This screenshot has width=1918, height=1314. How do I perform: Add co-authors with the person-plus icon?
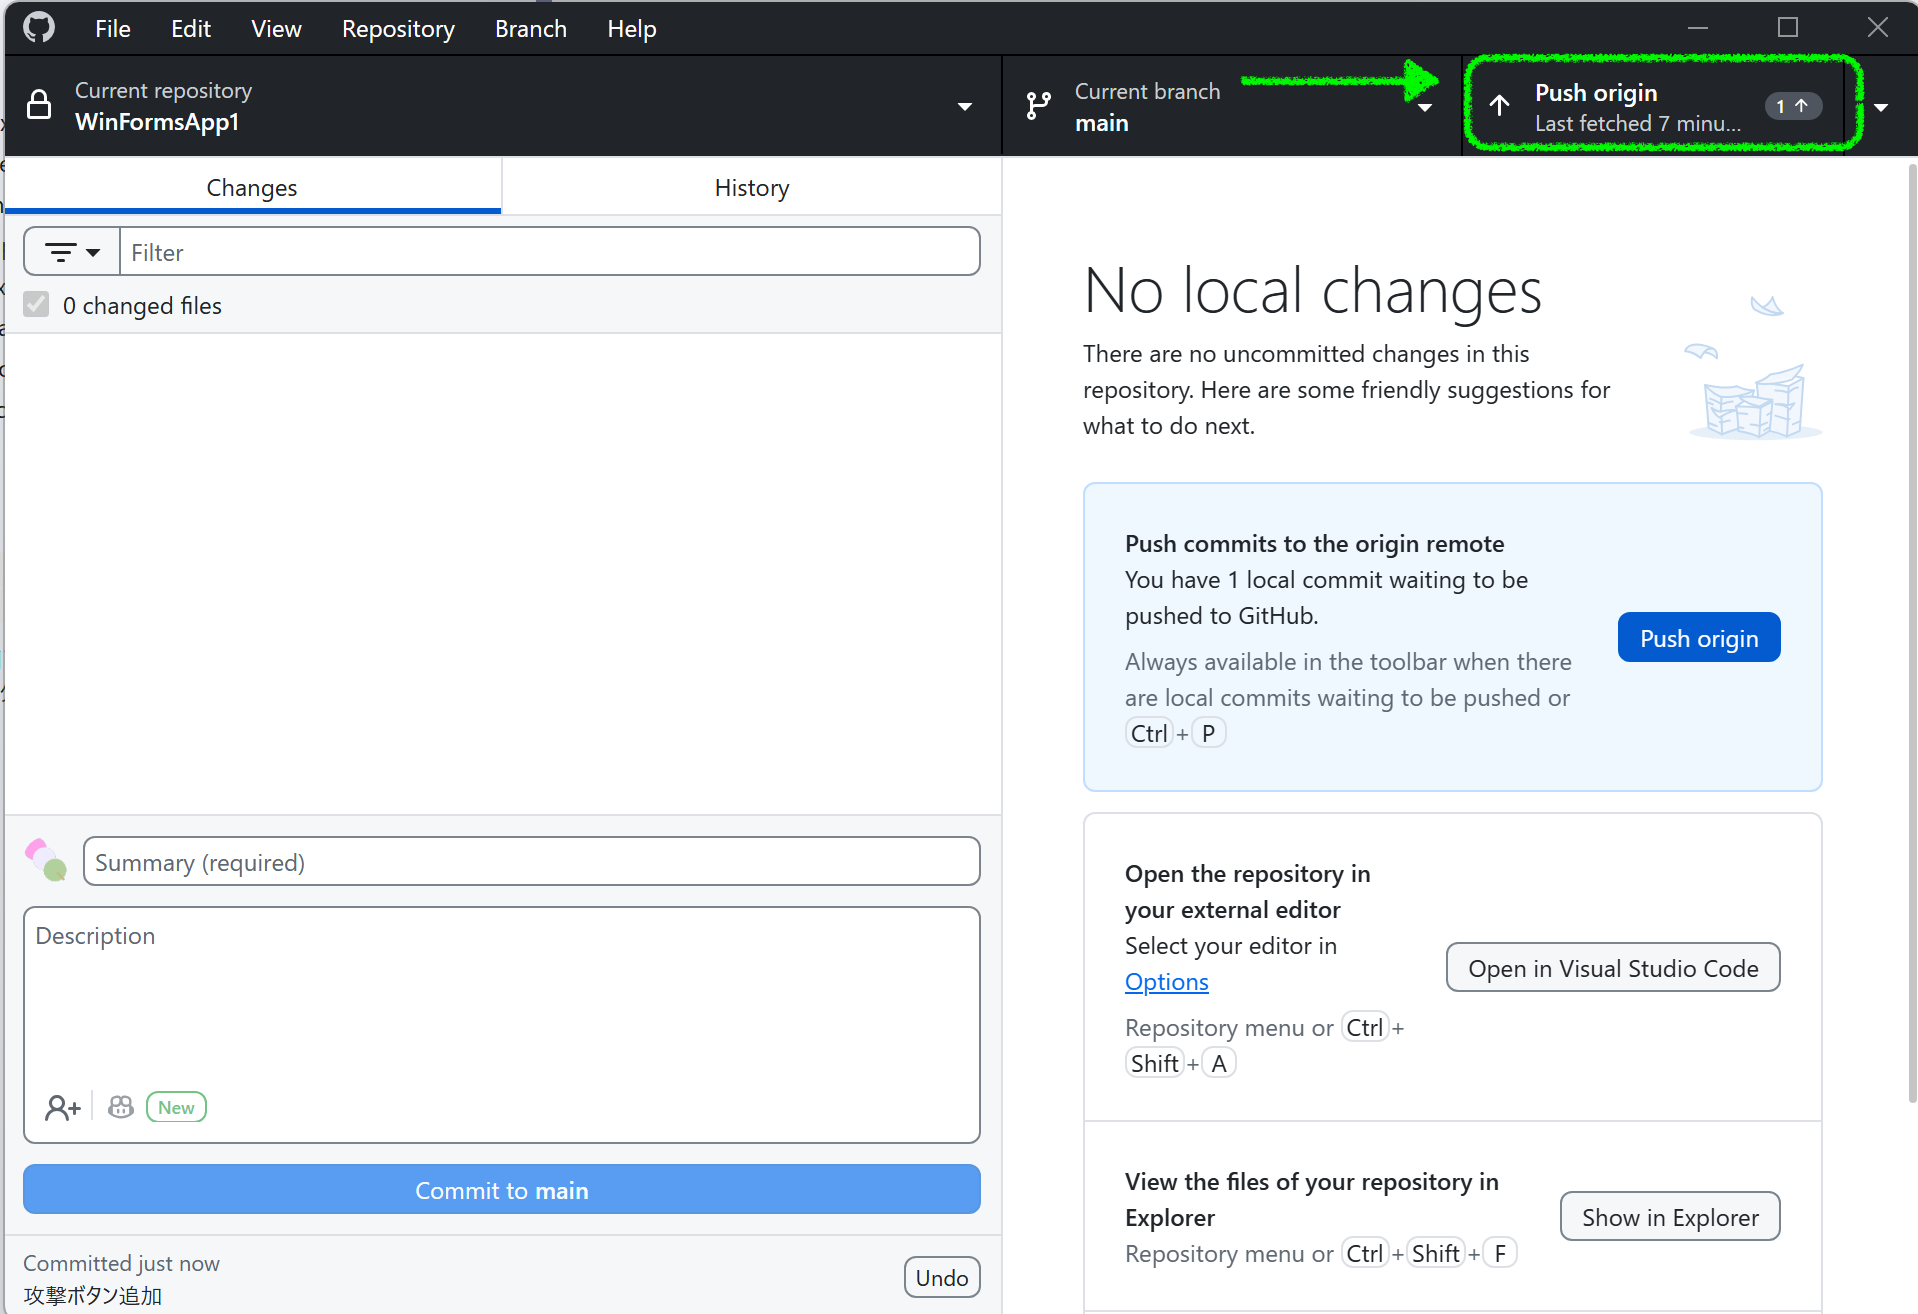62,1107
